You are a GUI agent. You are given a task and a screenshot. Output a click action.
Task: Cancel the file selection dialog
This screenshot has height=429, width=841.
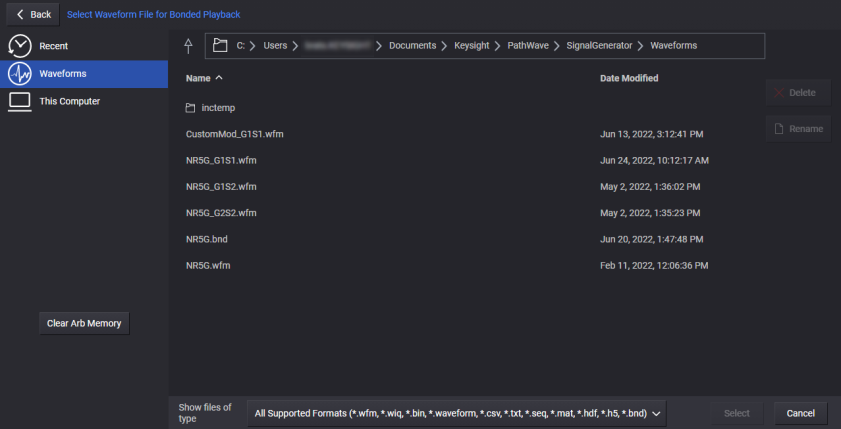click(x=800, y=413)
